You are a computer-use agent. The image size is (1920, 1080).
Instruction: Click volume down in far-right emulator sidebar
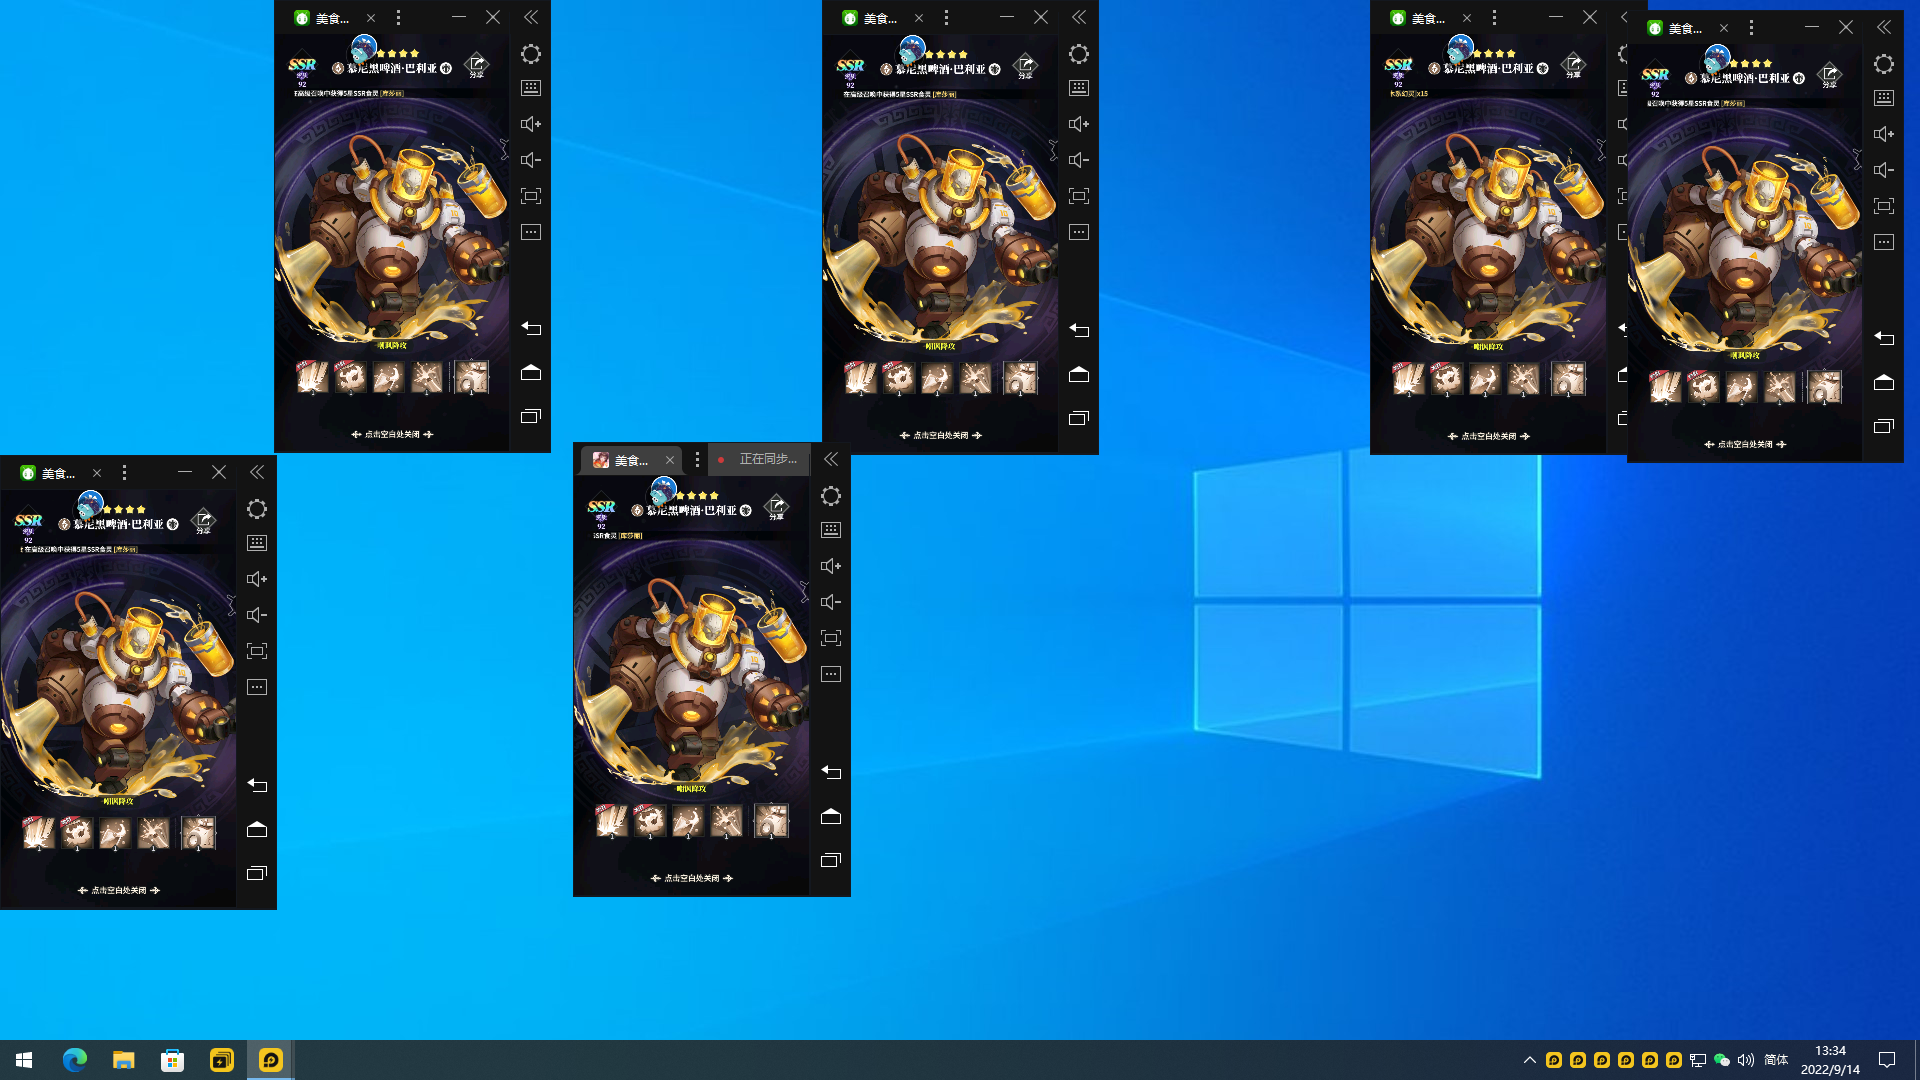coord(1884,170)
